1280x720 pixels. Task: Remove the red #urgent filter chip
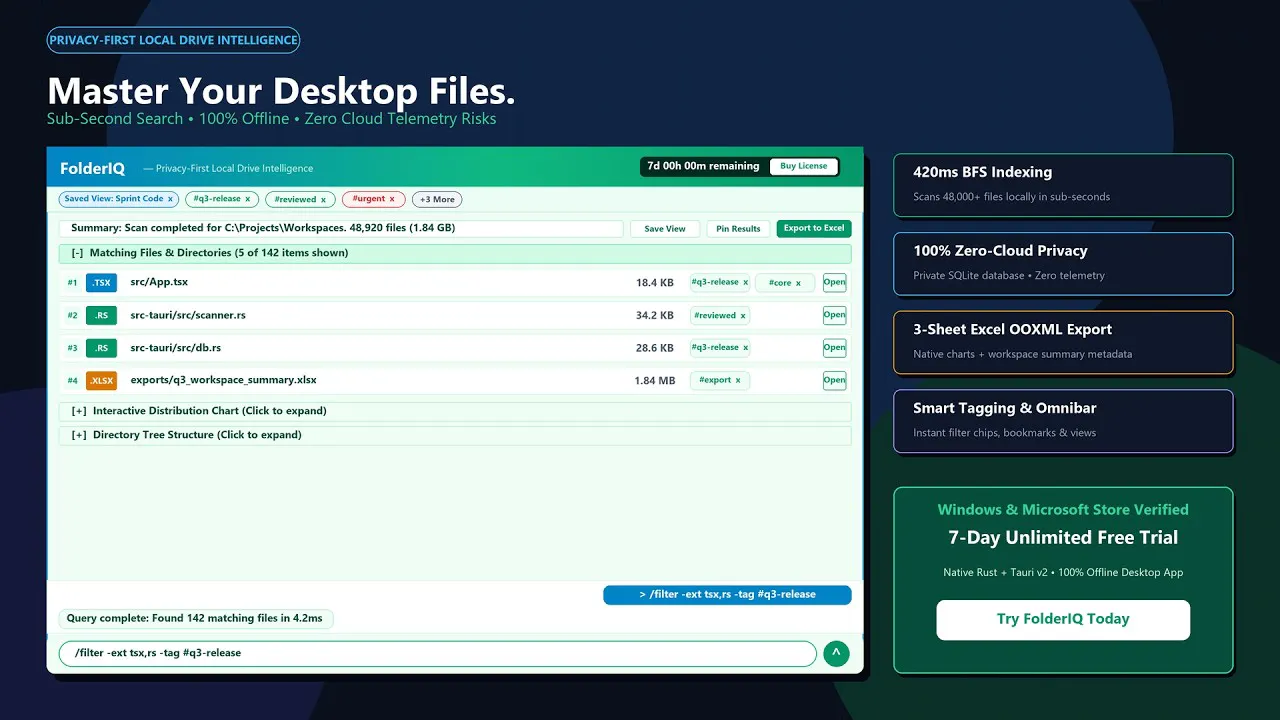(392, 199)
